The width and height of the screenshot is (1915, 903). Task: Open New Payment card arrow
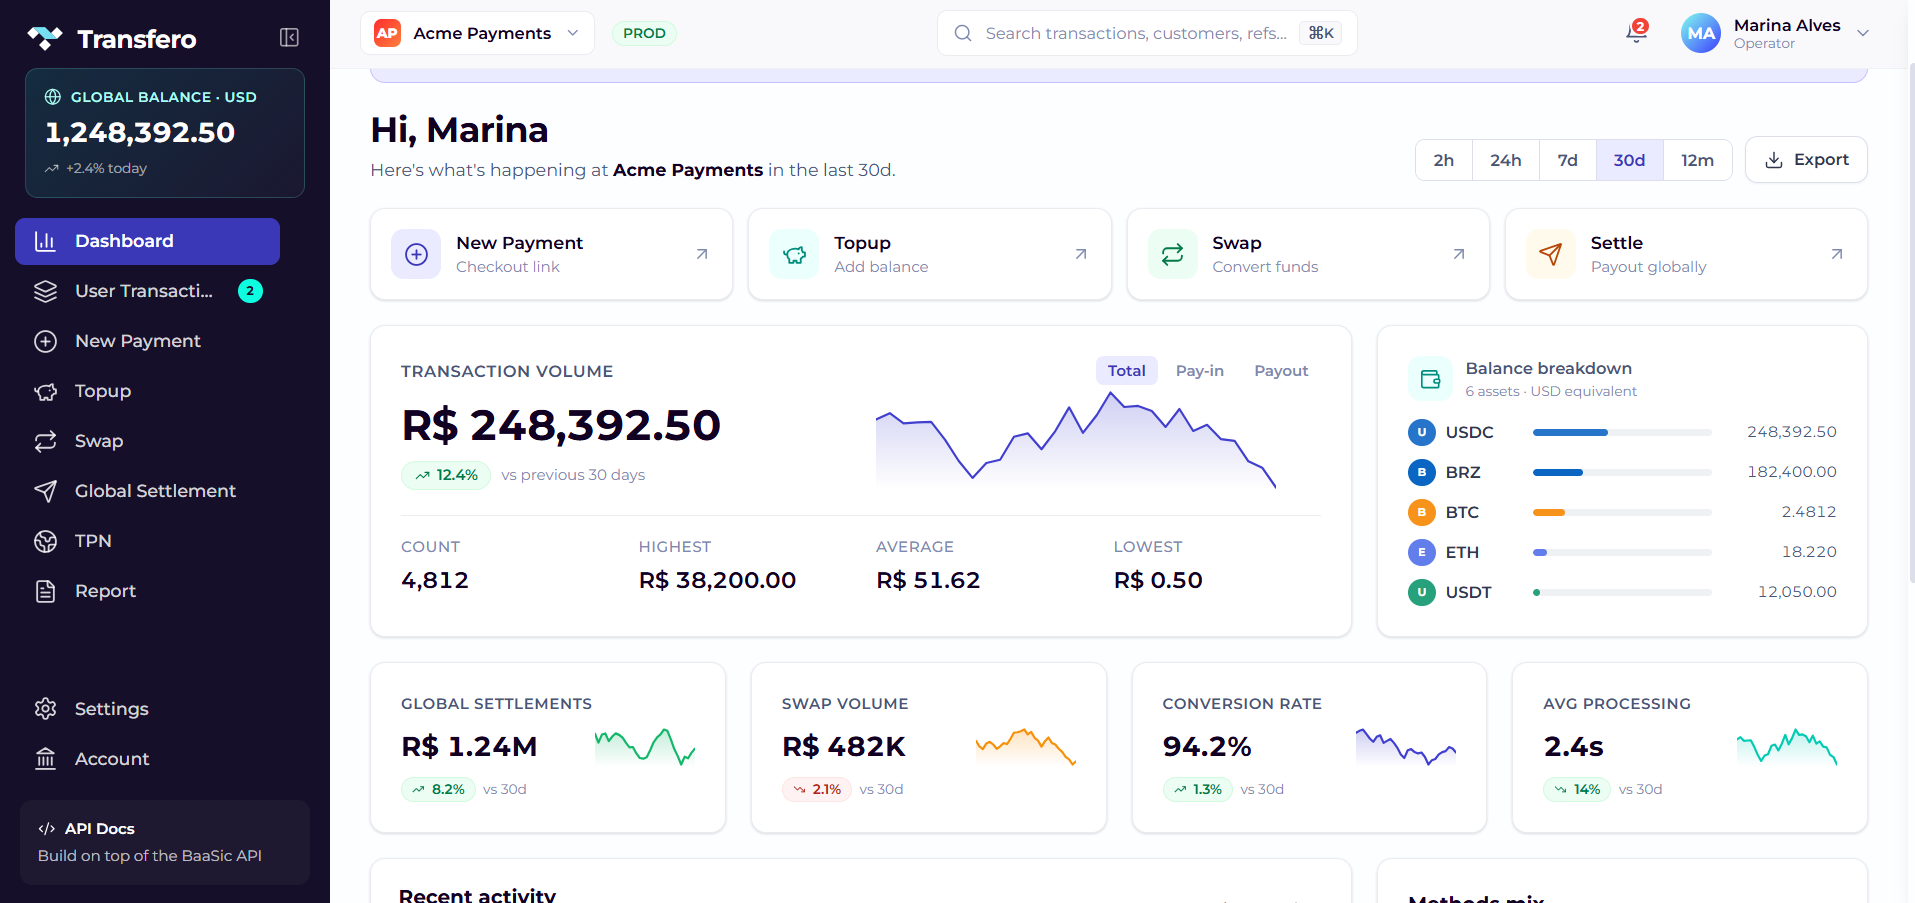(702, 254)
